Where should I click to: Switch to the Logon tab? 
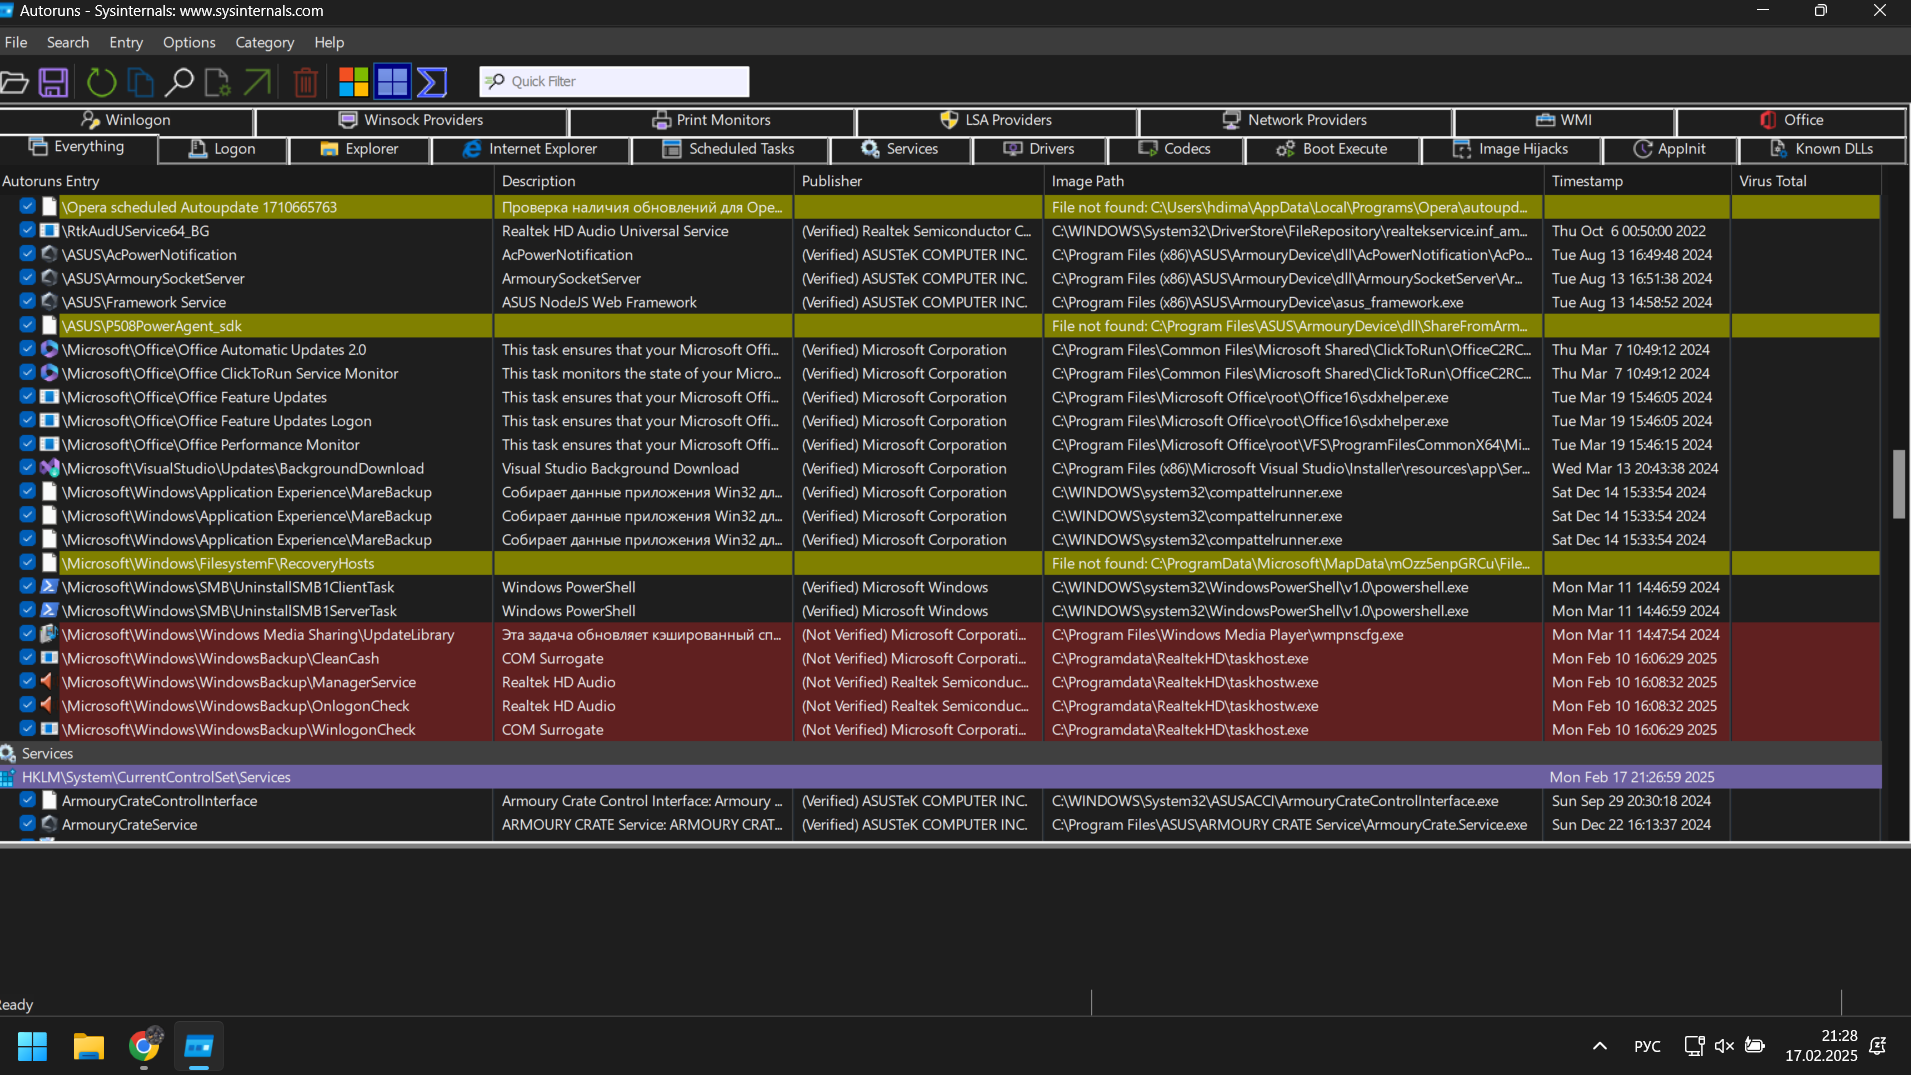coord(222,149)
